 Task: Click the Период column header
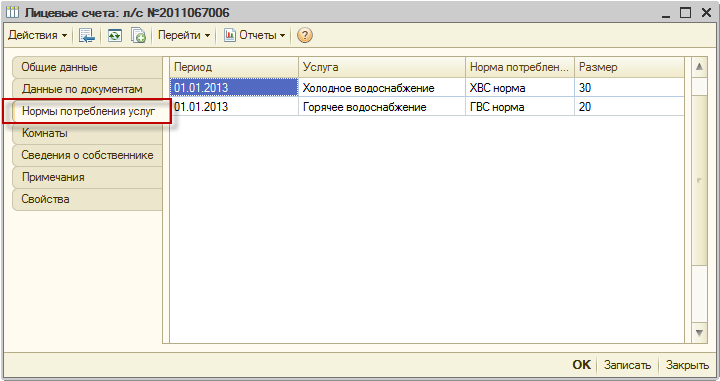click(234, 67)
